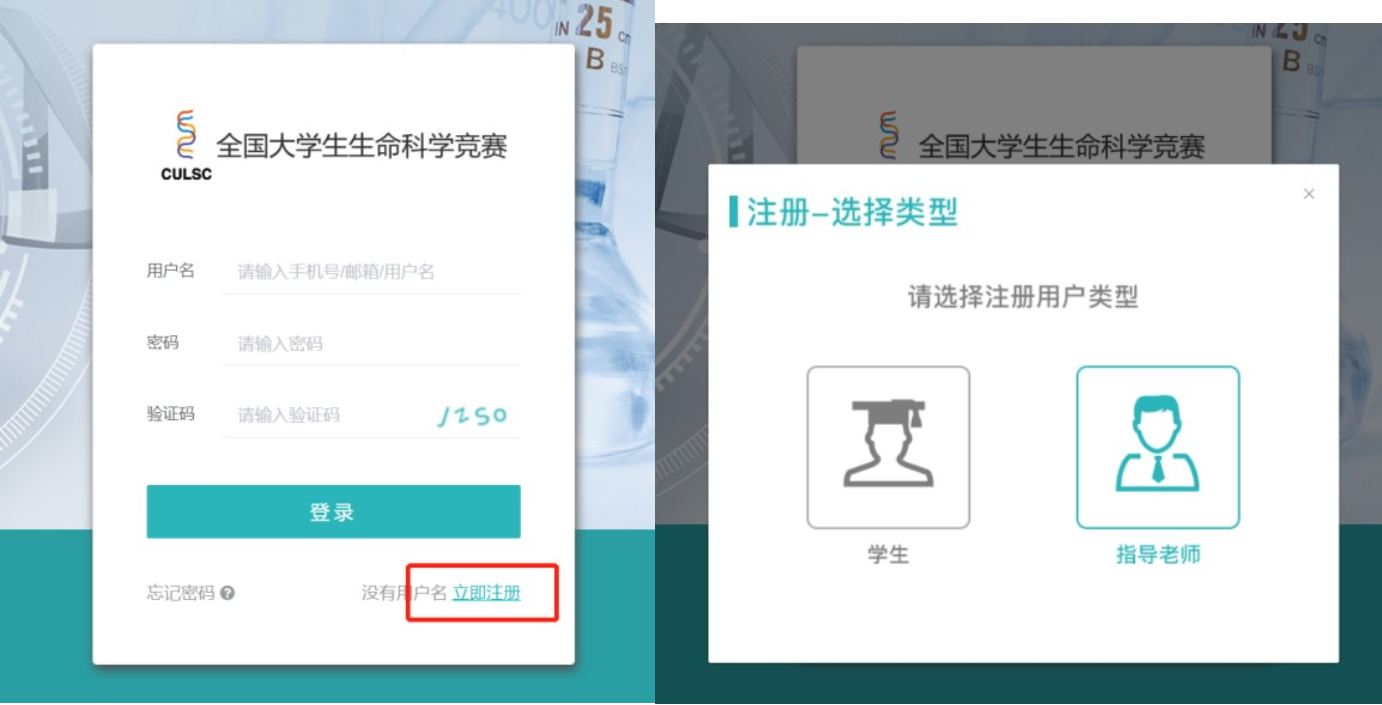Choose the 学生 text label
Viewport: 1382px width, 705px height.
pyautogui.click(x=888, y=554)
